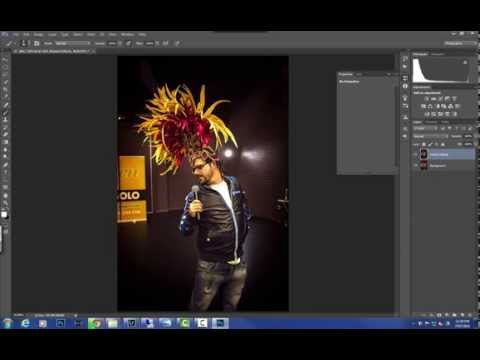Add a Brightness/Contrast adjustment
Viewport: 480px width, 360px height.
click(426, 99)
